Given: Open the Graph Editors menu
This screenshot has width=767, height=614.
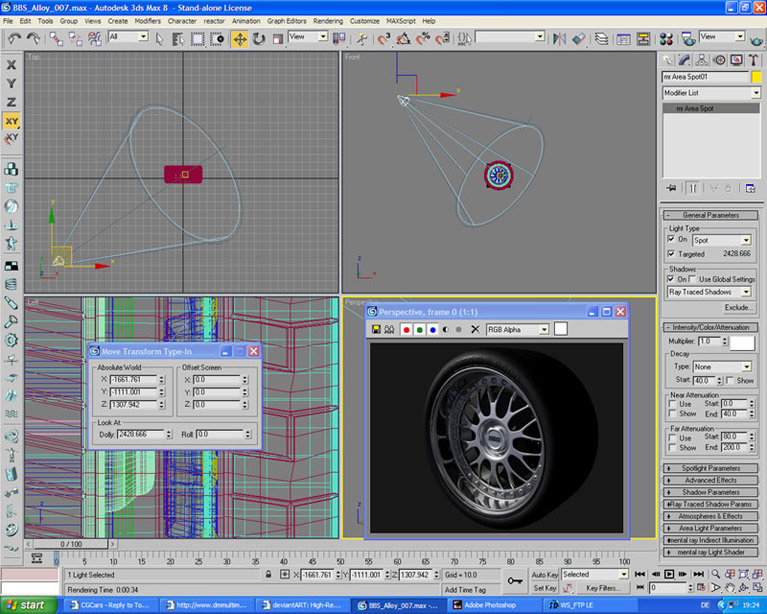Looking at the screenshot, I should coord(285,20).
